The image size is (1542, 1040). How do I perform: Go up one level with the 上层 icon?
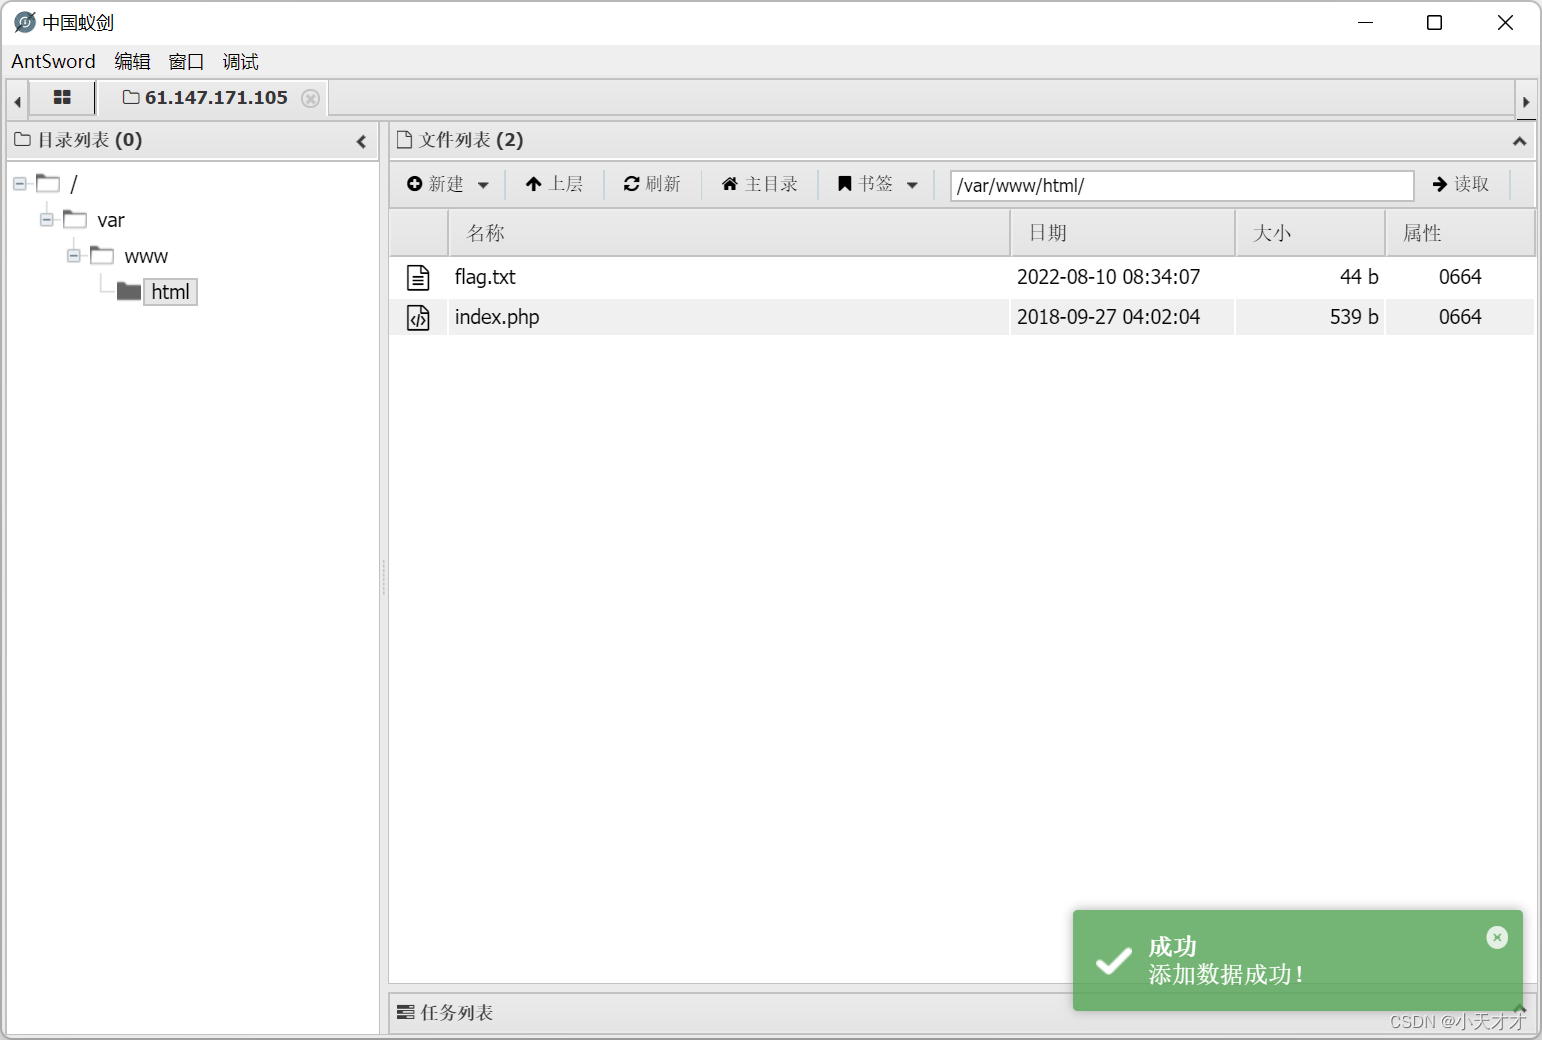point(534,184)
